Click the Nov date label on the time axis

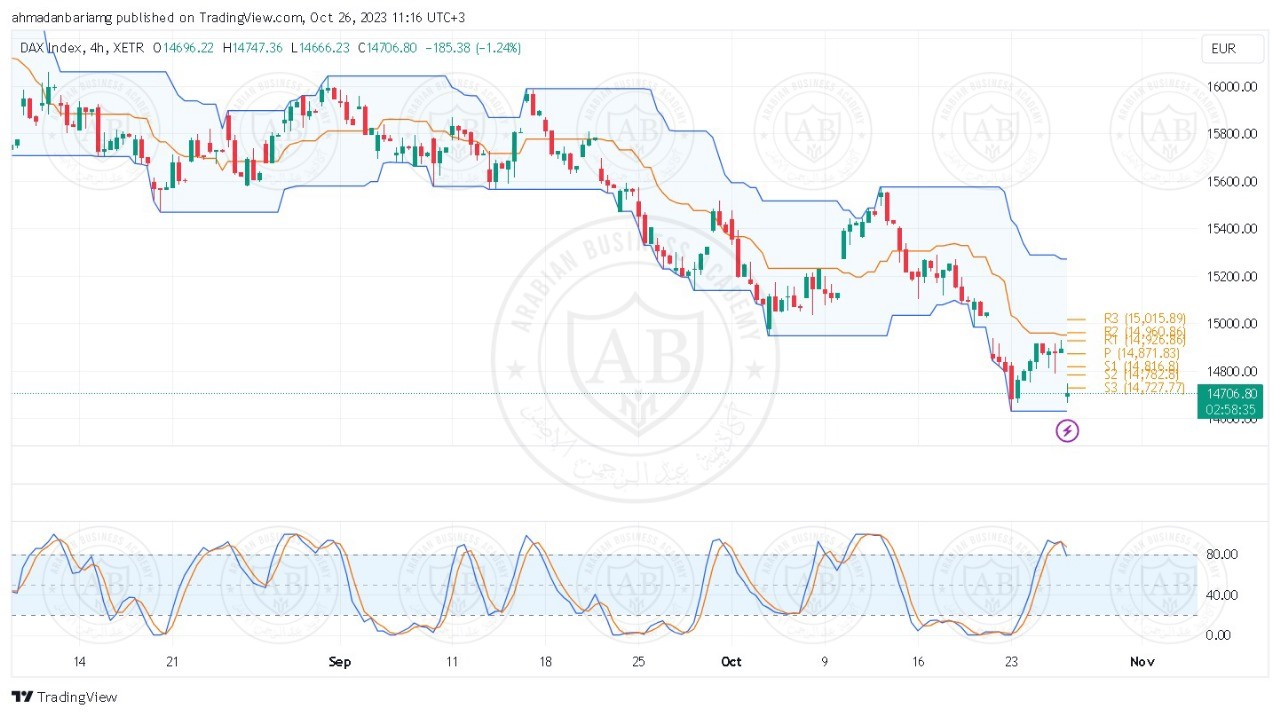[1141, 662]
